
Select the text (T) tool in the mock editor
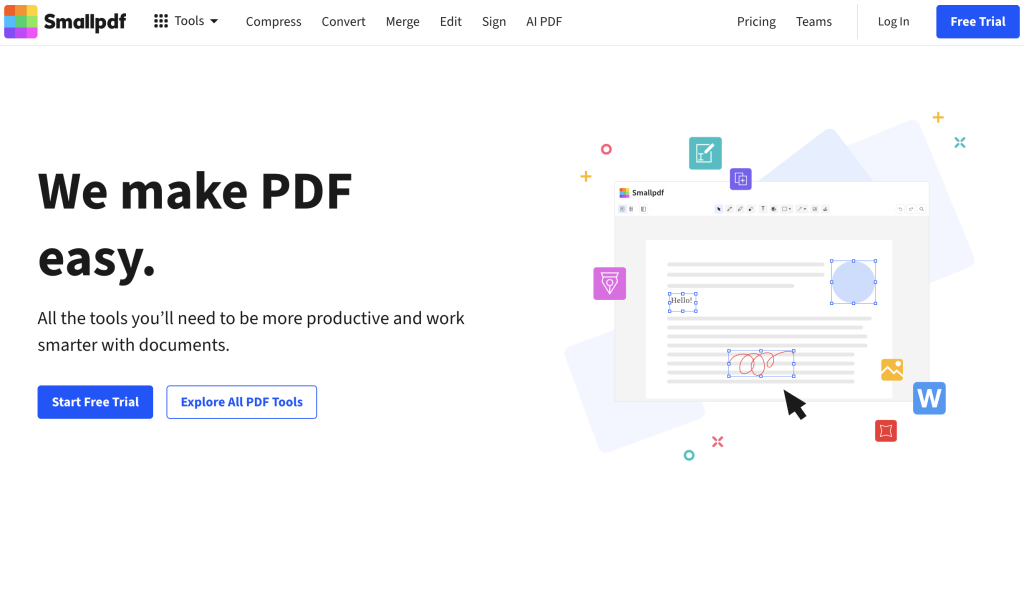click(x=763, y=209)
